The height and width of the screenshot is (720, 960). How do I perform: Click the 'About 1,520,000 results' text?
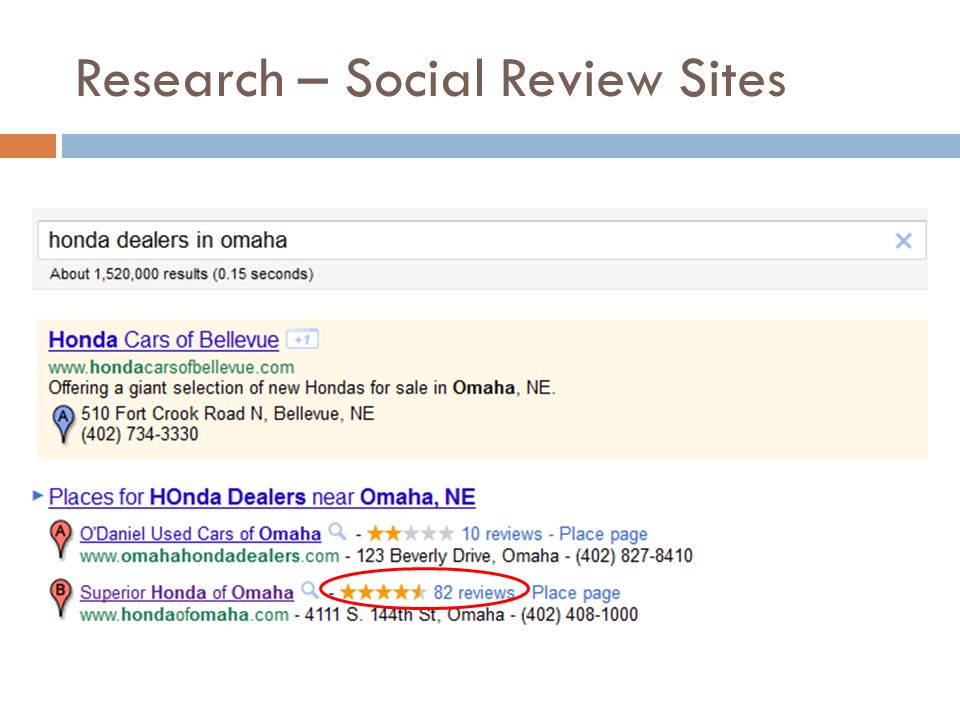pos(182,274)
